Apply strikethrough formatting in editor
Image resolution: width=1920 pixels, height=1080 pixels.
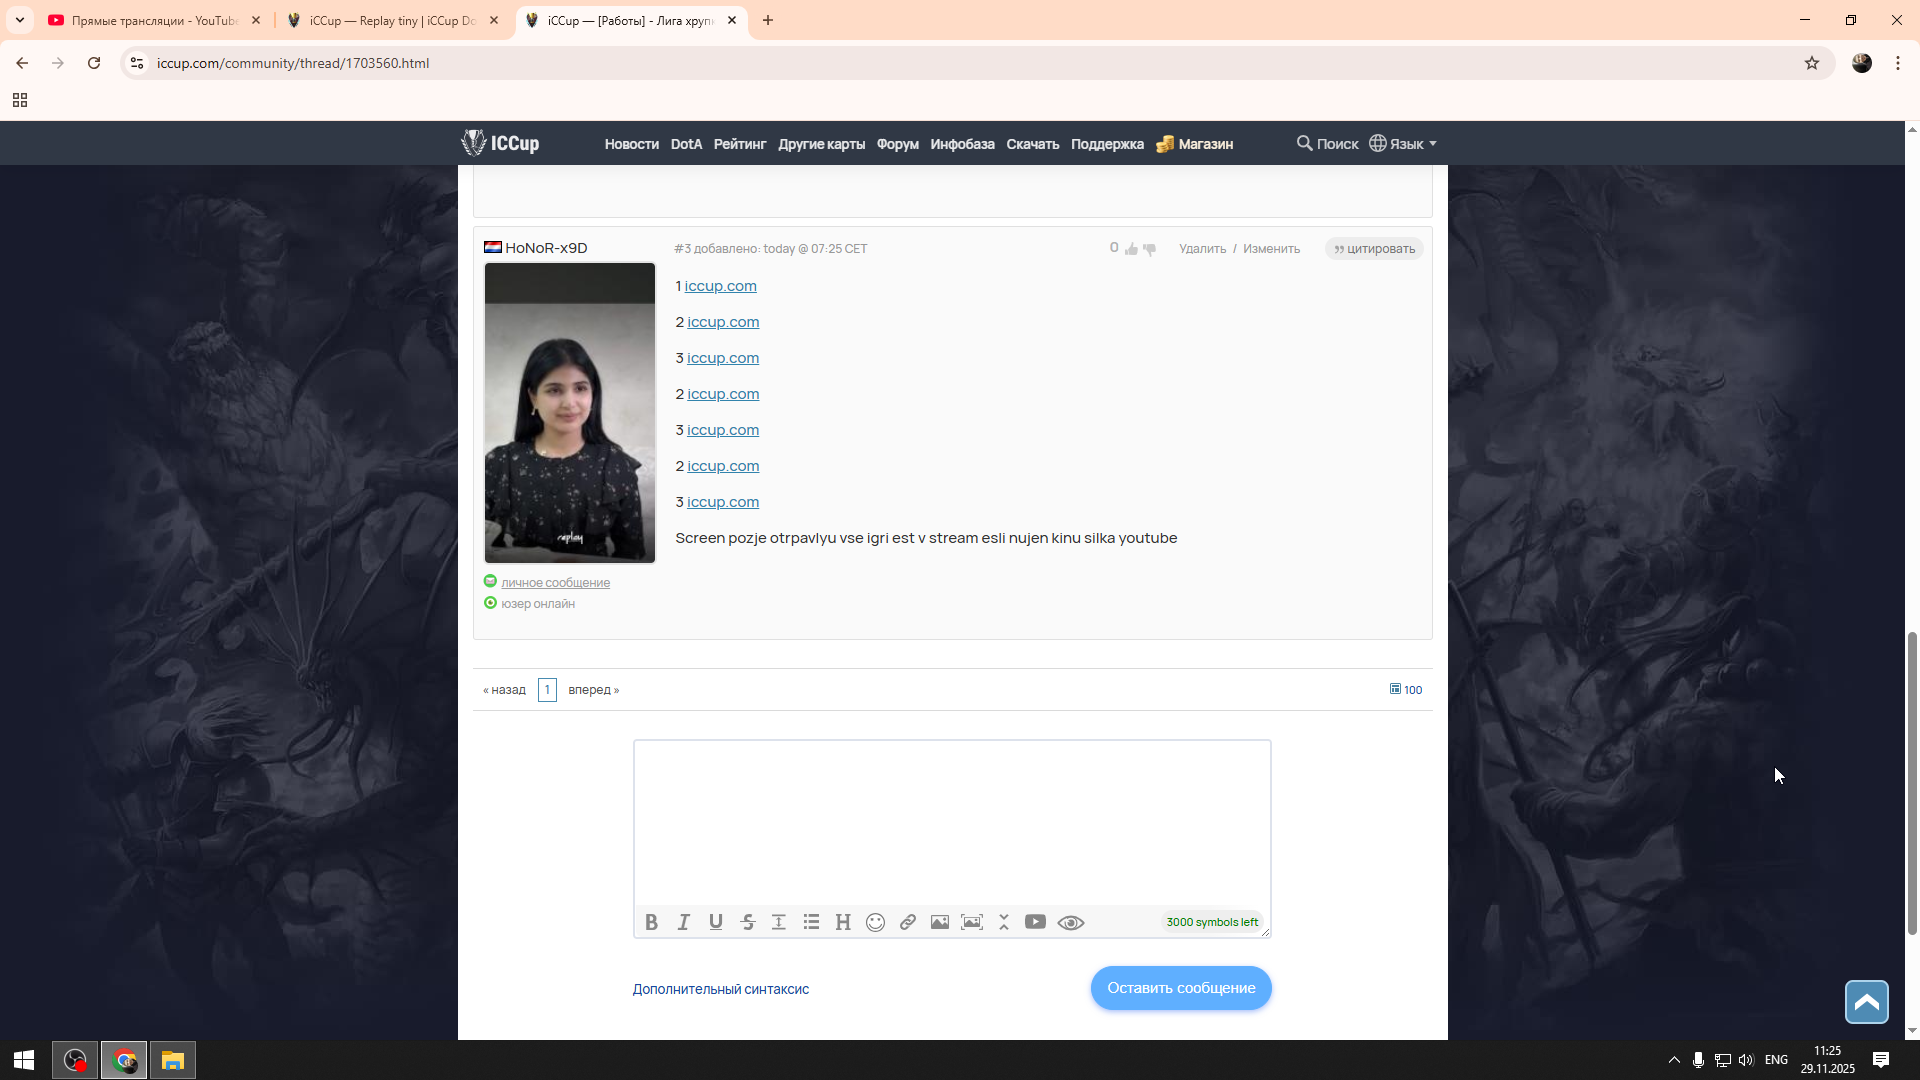point(747,922)
